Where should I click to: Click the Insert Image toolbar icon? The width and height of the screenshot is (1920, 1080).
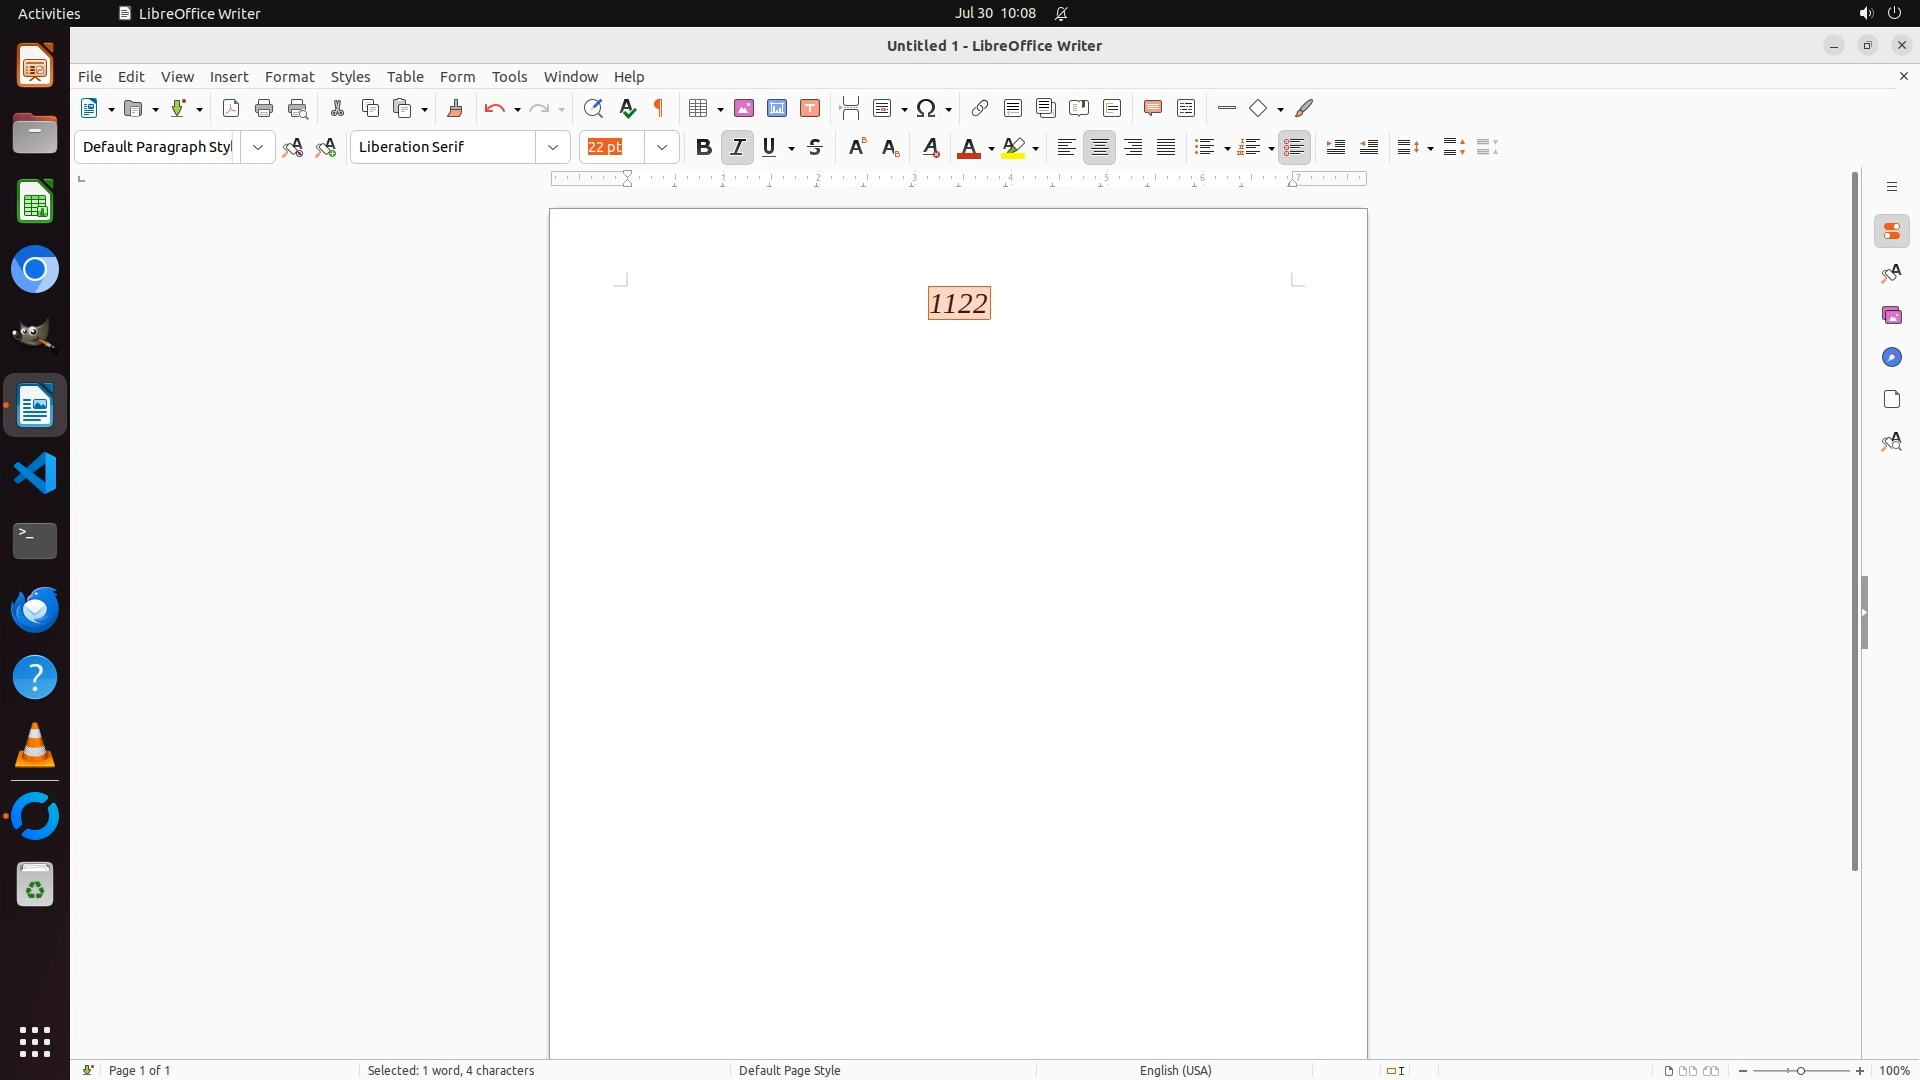744,109
